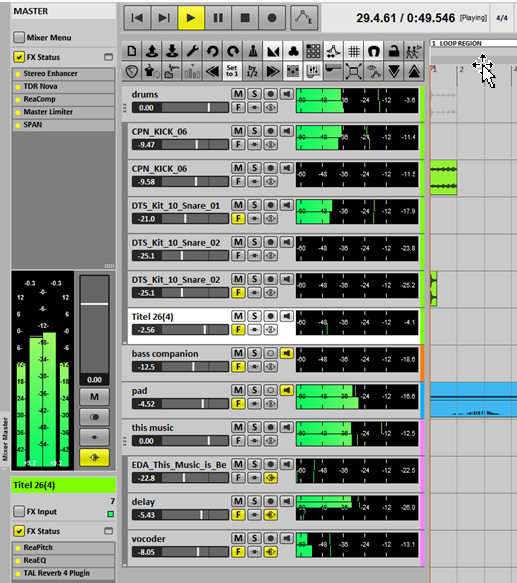Click the double left arrow toolbar icon
This screenshot has width=517, height=583.
tap(213, 71)
